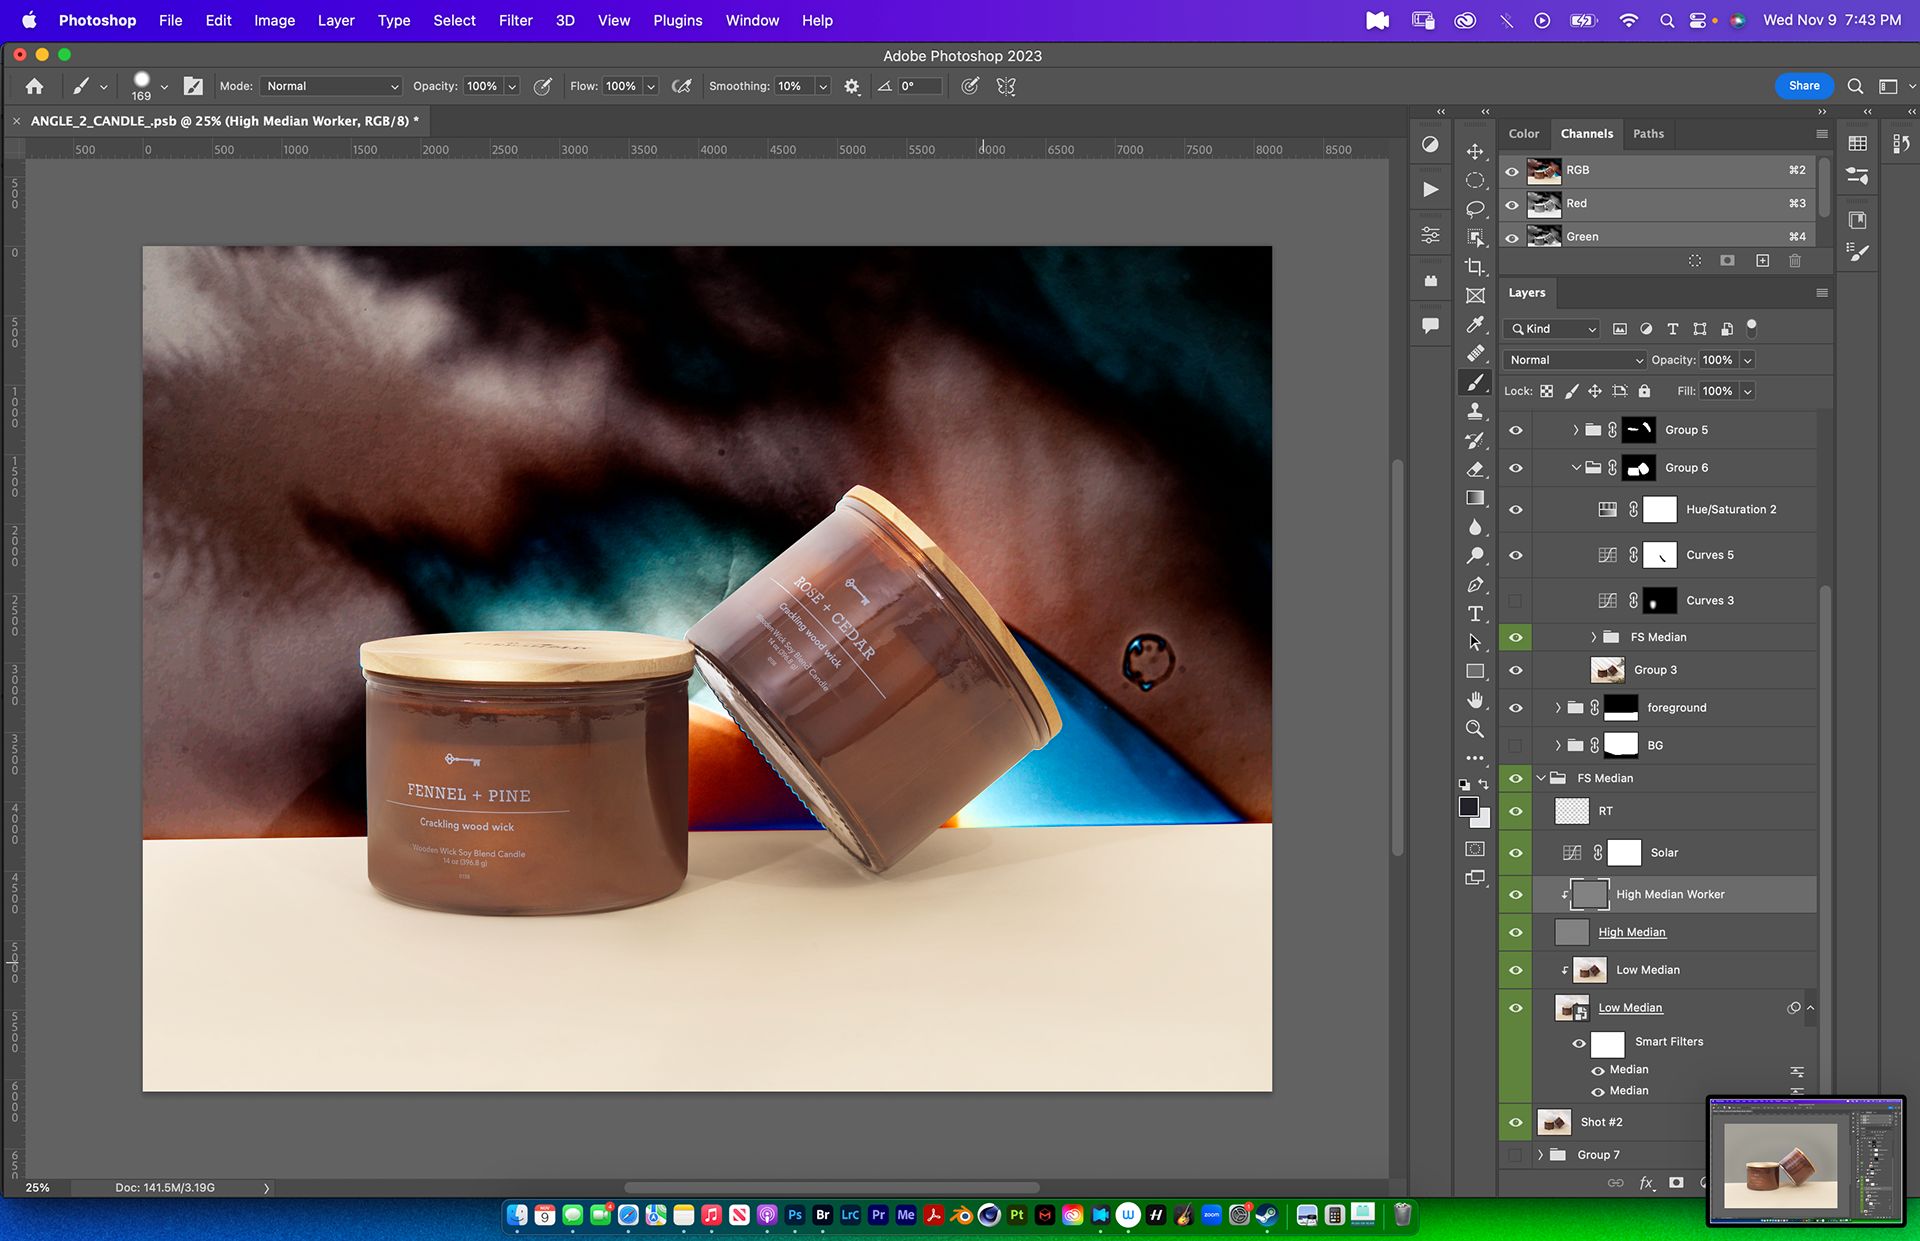The width and height of the screenshot is (1920, 1241).
Task: Hide the Red channel
Action: coord(1512,204)
